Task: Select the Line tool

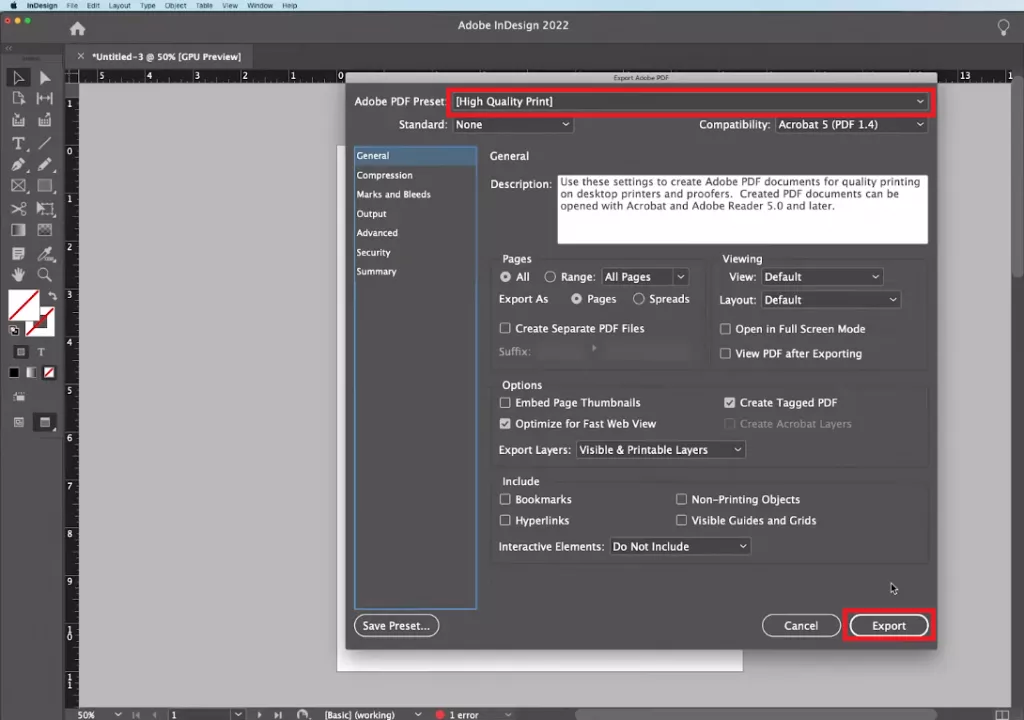Action: [x=45, y=143]
